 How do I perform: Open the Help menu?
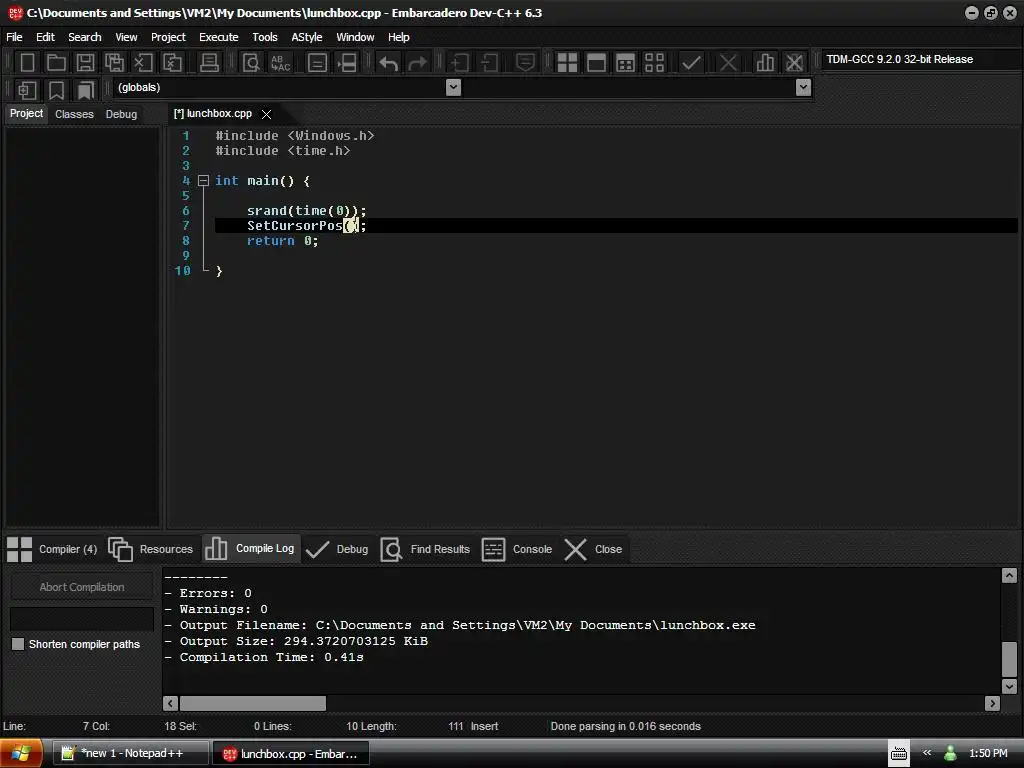(x=398, y=37)
